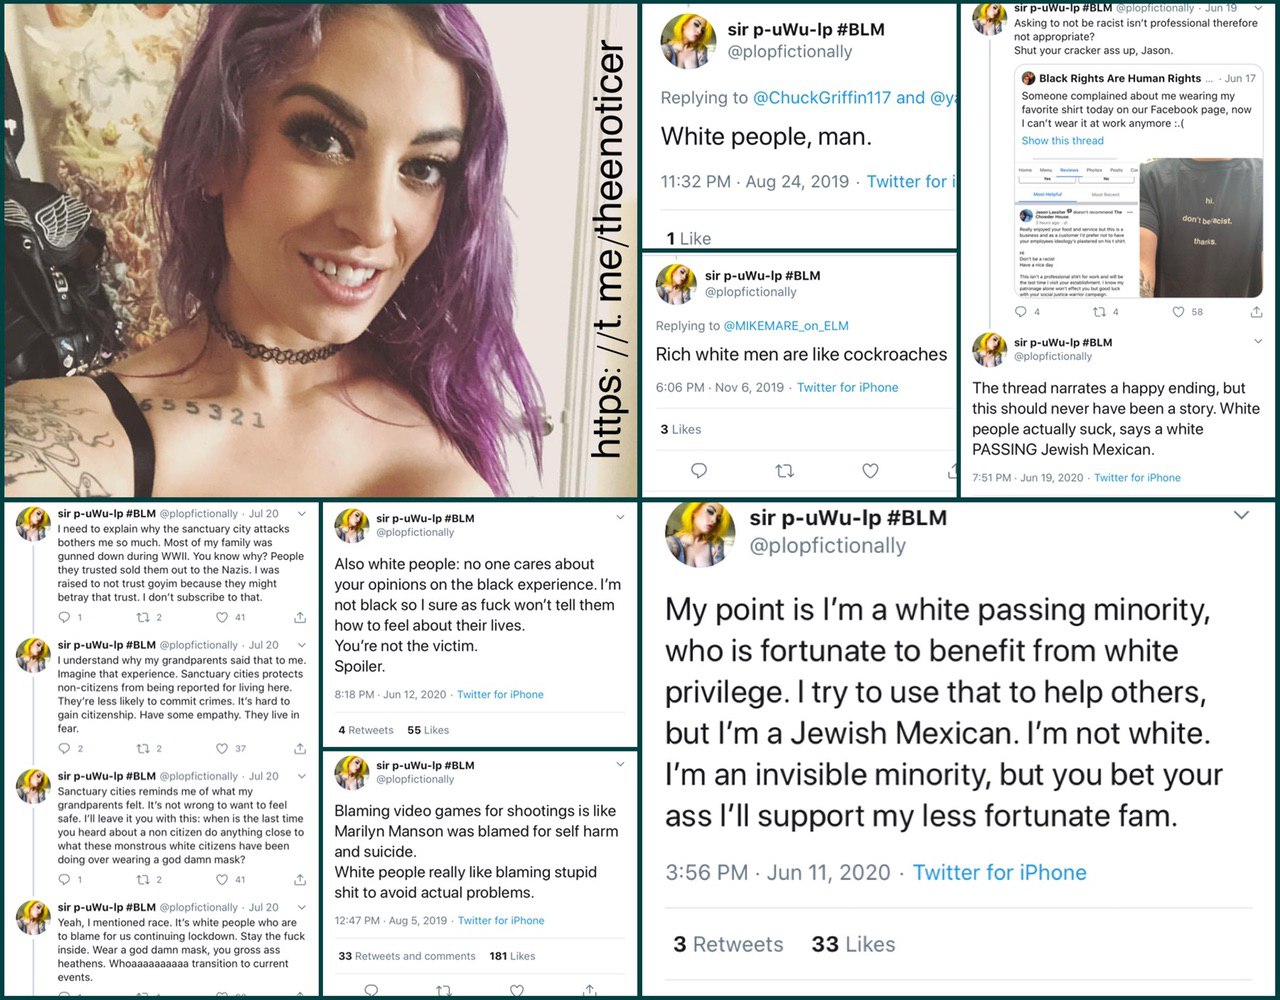Click 'Show this thread' link

(x=1062, y=141)
